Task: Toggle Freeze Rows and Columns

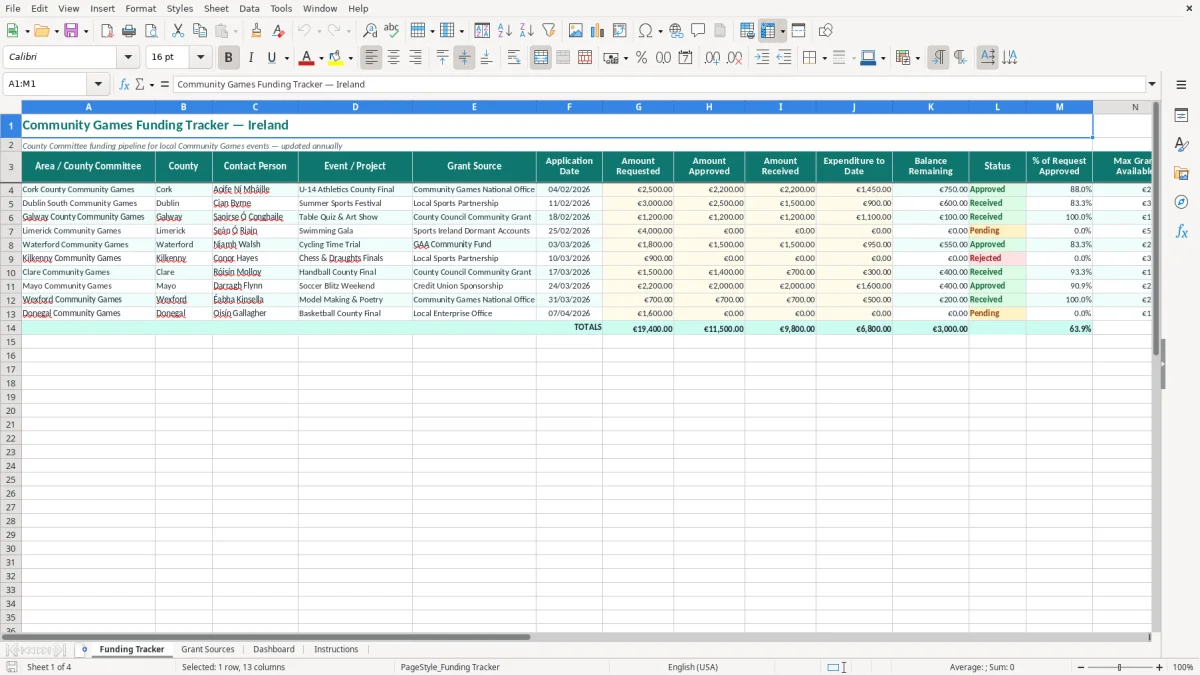Action: [x=769, y=31]
